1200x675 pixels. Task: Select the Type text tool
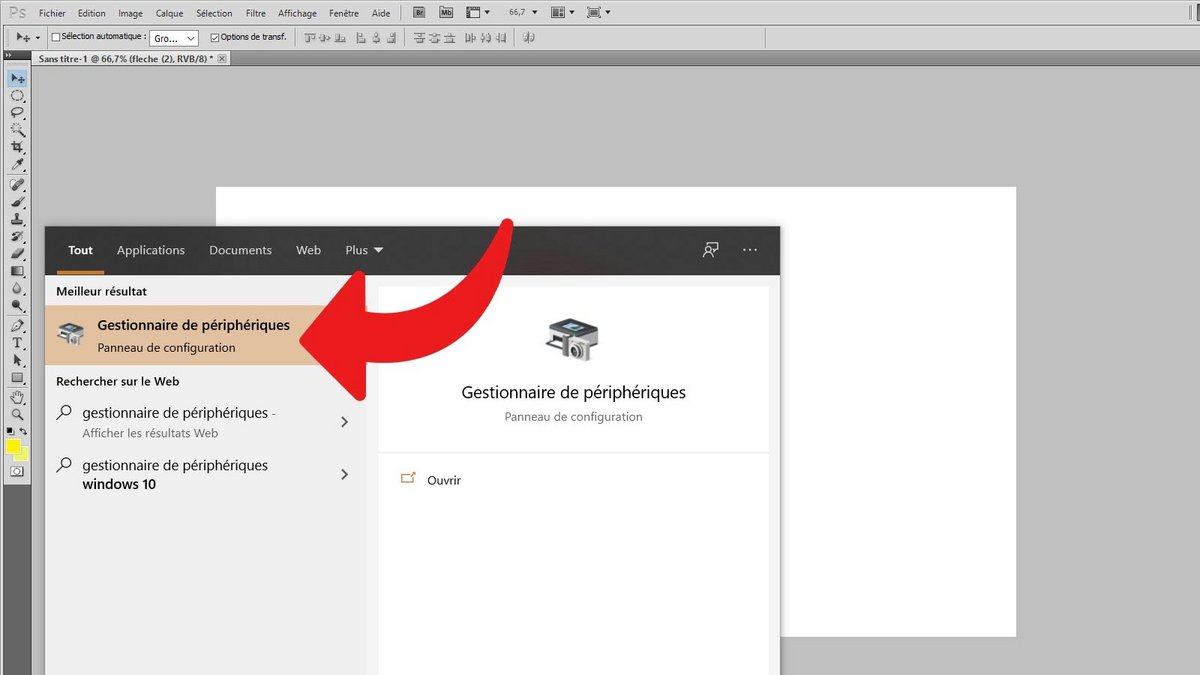tap(18, 343)
